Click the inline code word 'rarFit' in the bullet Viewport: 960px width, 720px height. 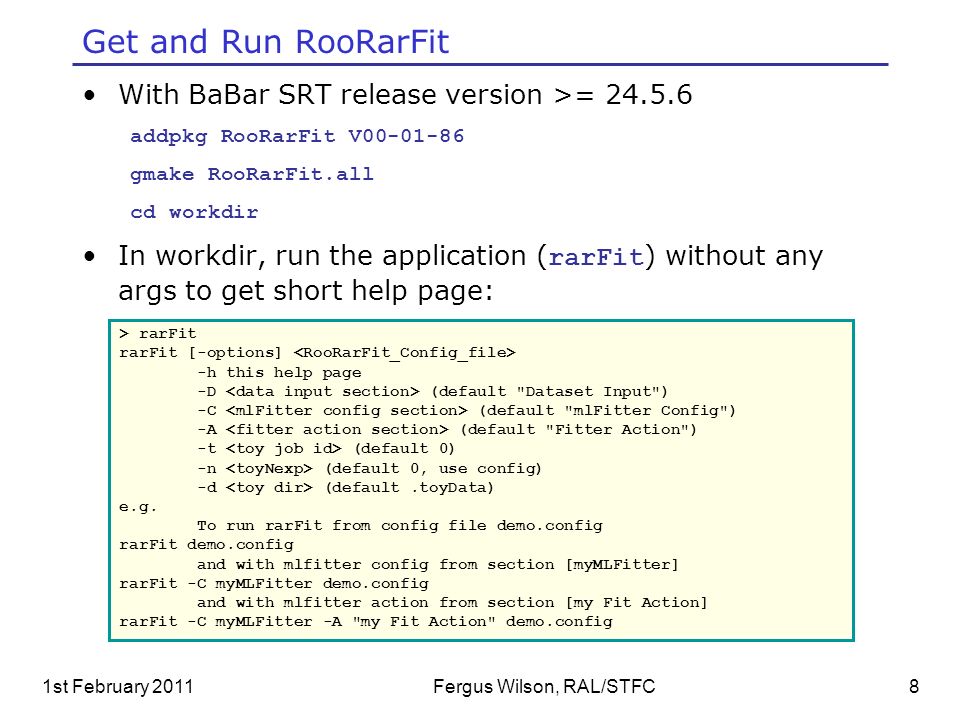coord(596,257)
